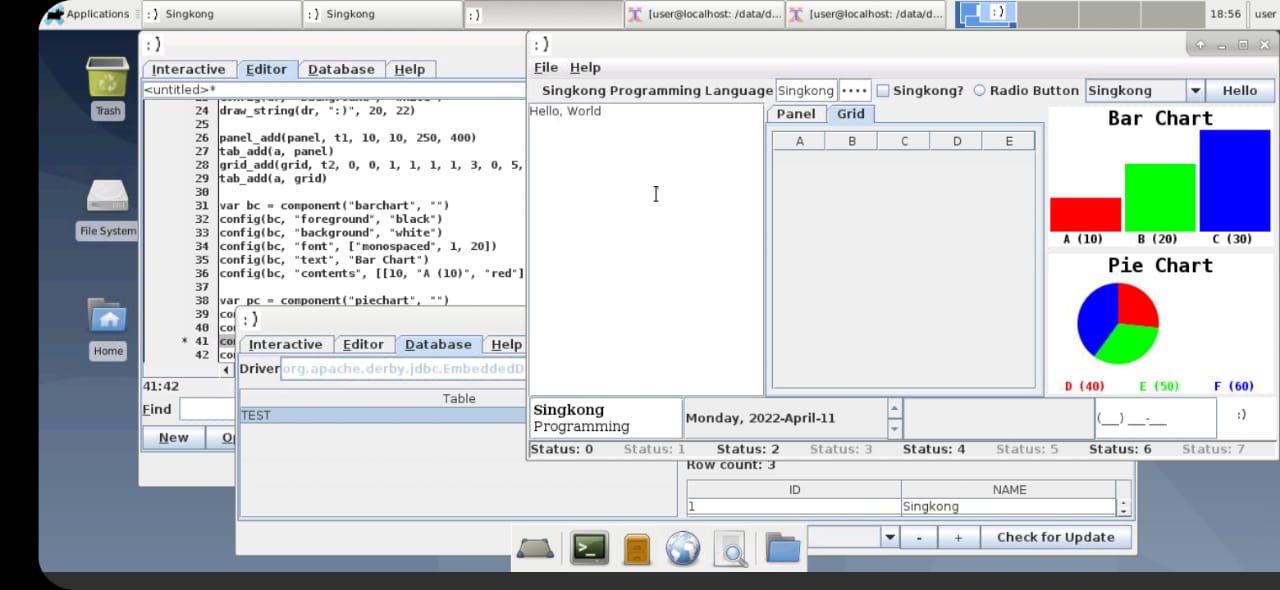The height and width of the screenshot is (590, 1280).
Task: Click the password field with dots
Action: tap(855, 90)
